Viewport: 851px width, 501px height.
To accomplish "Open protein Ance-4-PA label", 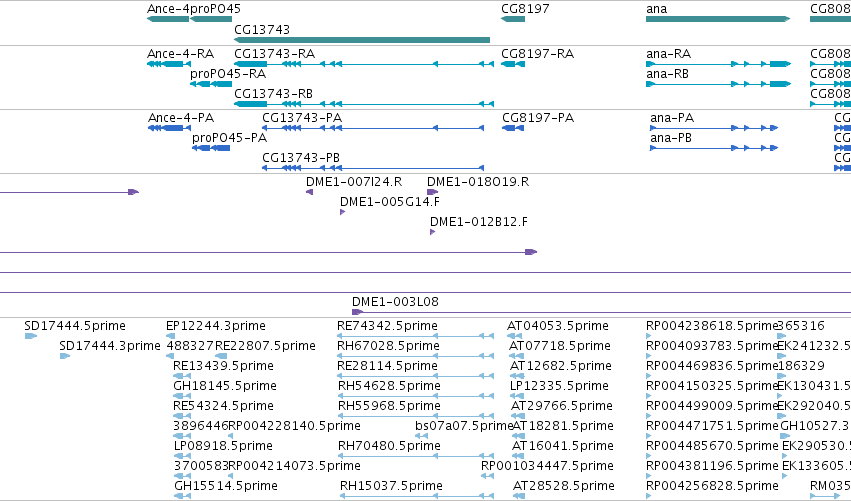I will click(181, 118).
